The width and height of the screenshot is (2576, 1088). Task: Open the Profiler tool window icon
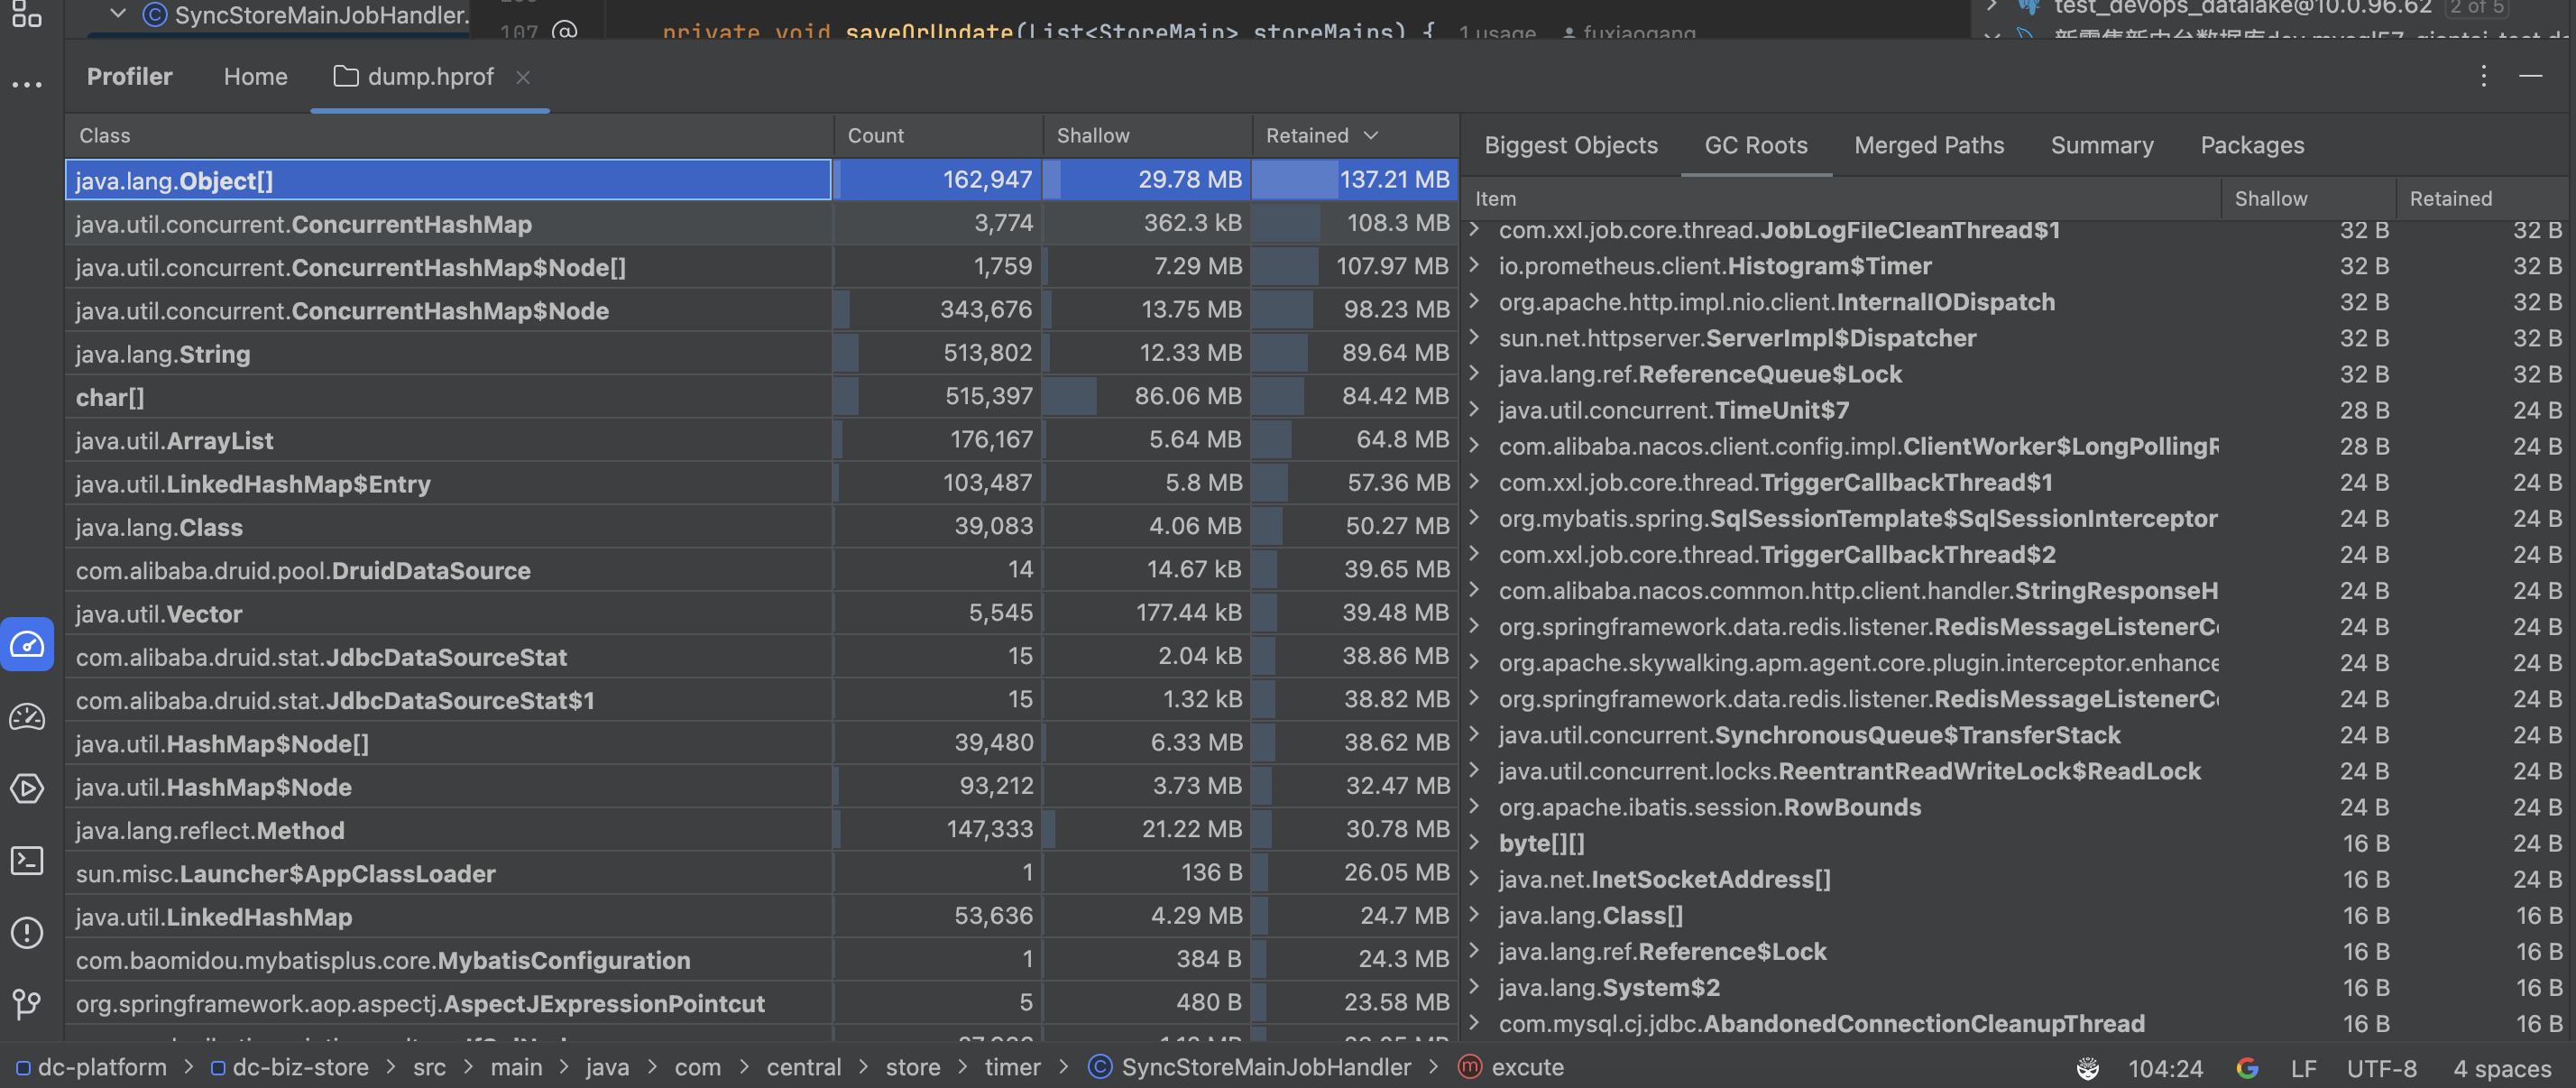click(27, 645)
